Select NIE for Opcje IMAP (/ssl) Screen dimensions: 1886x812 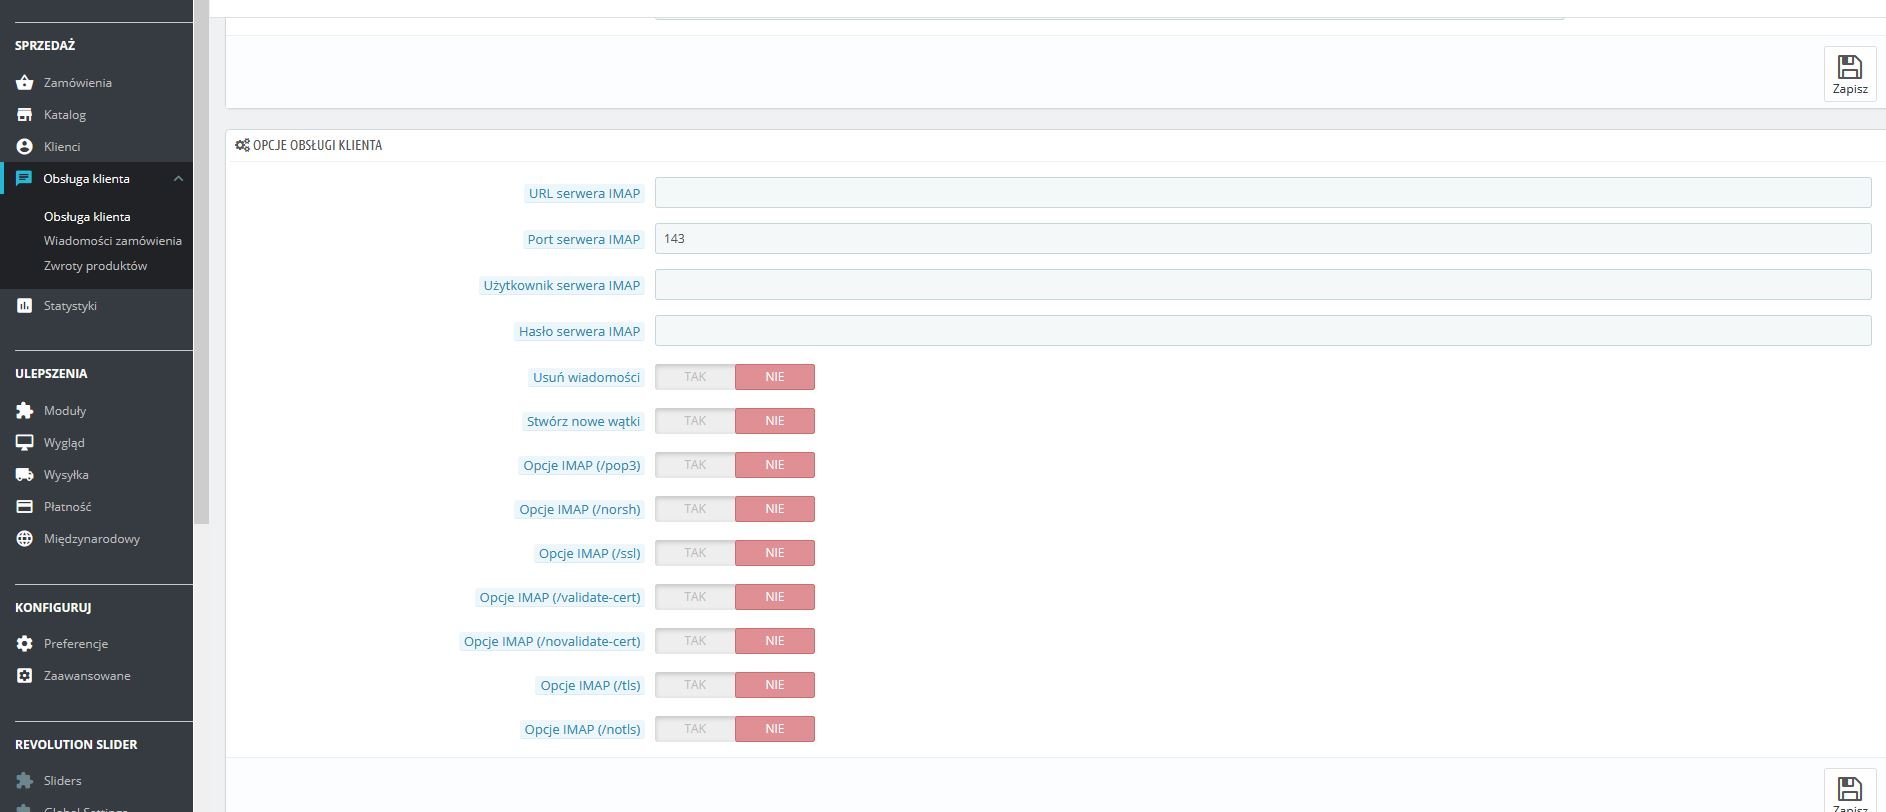775,553
